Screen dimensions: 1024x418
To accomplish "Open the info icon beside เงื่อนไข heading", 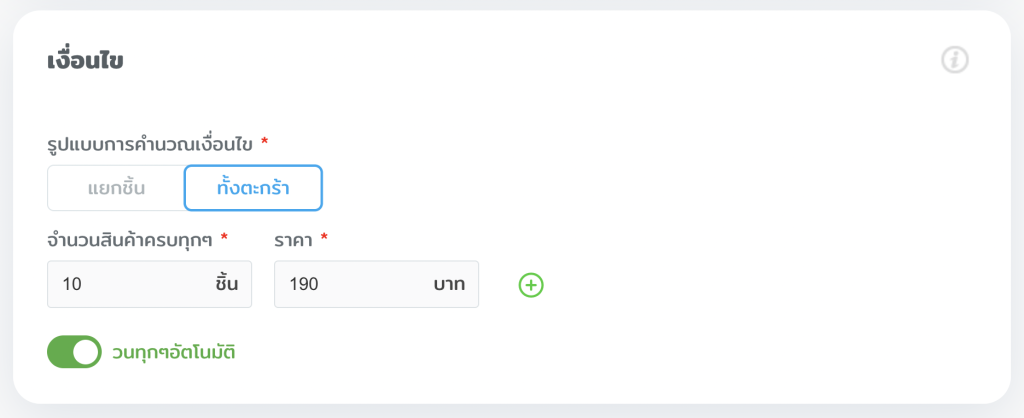I will tap(955, 60).
